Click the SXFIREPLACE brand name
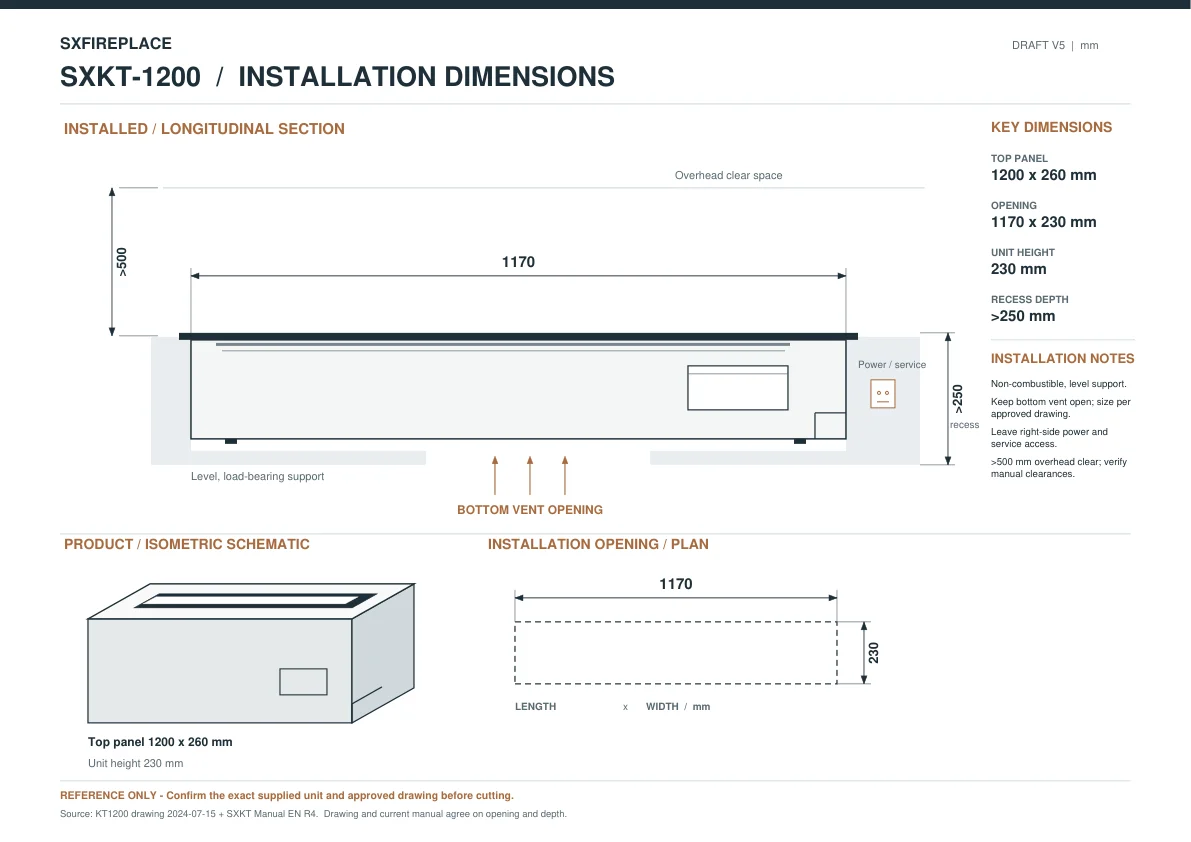The width and height of the screenshot is (1191, 842). [116, 43]
